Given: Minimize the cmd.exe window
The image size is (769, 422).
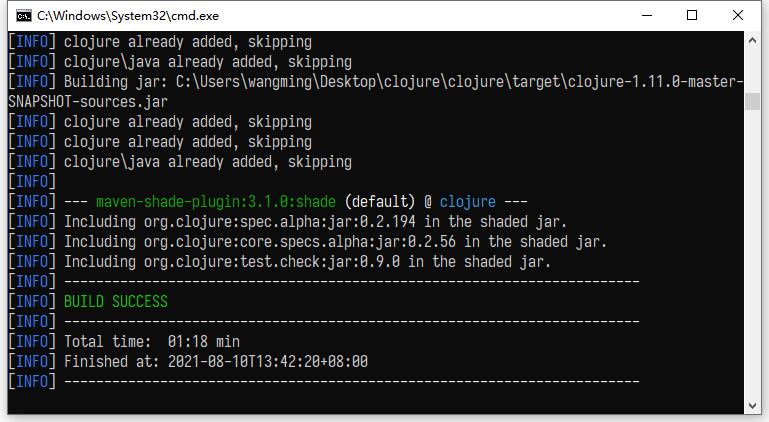Looking at the screenshot, I should pyautogui.click(x=646, y=15).
